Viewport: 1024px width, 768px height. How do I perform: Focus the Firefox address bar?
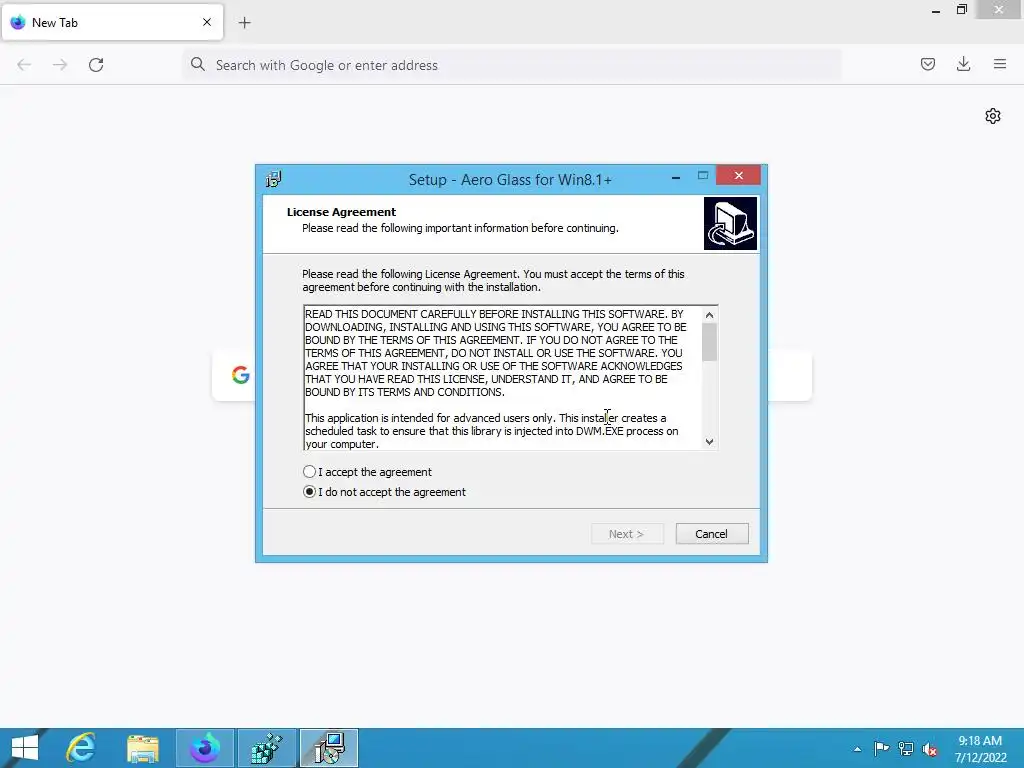click(x=511, y=65)
